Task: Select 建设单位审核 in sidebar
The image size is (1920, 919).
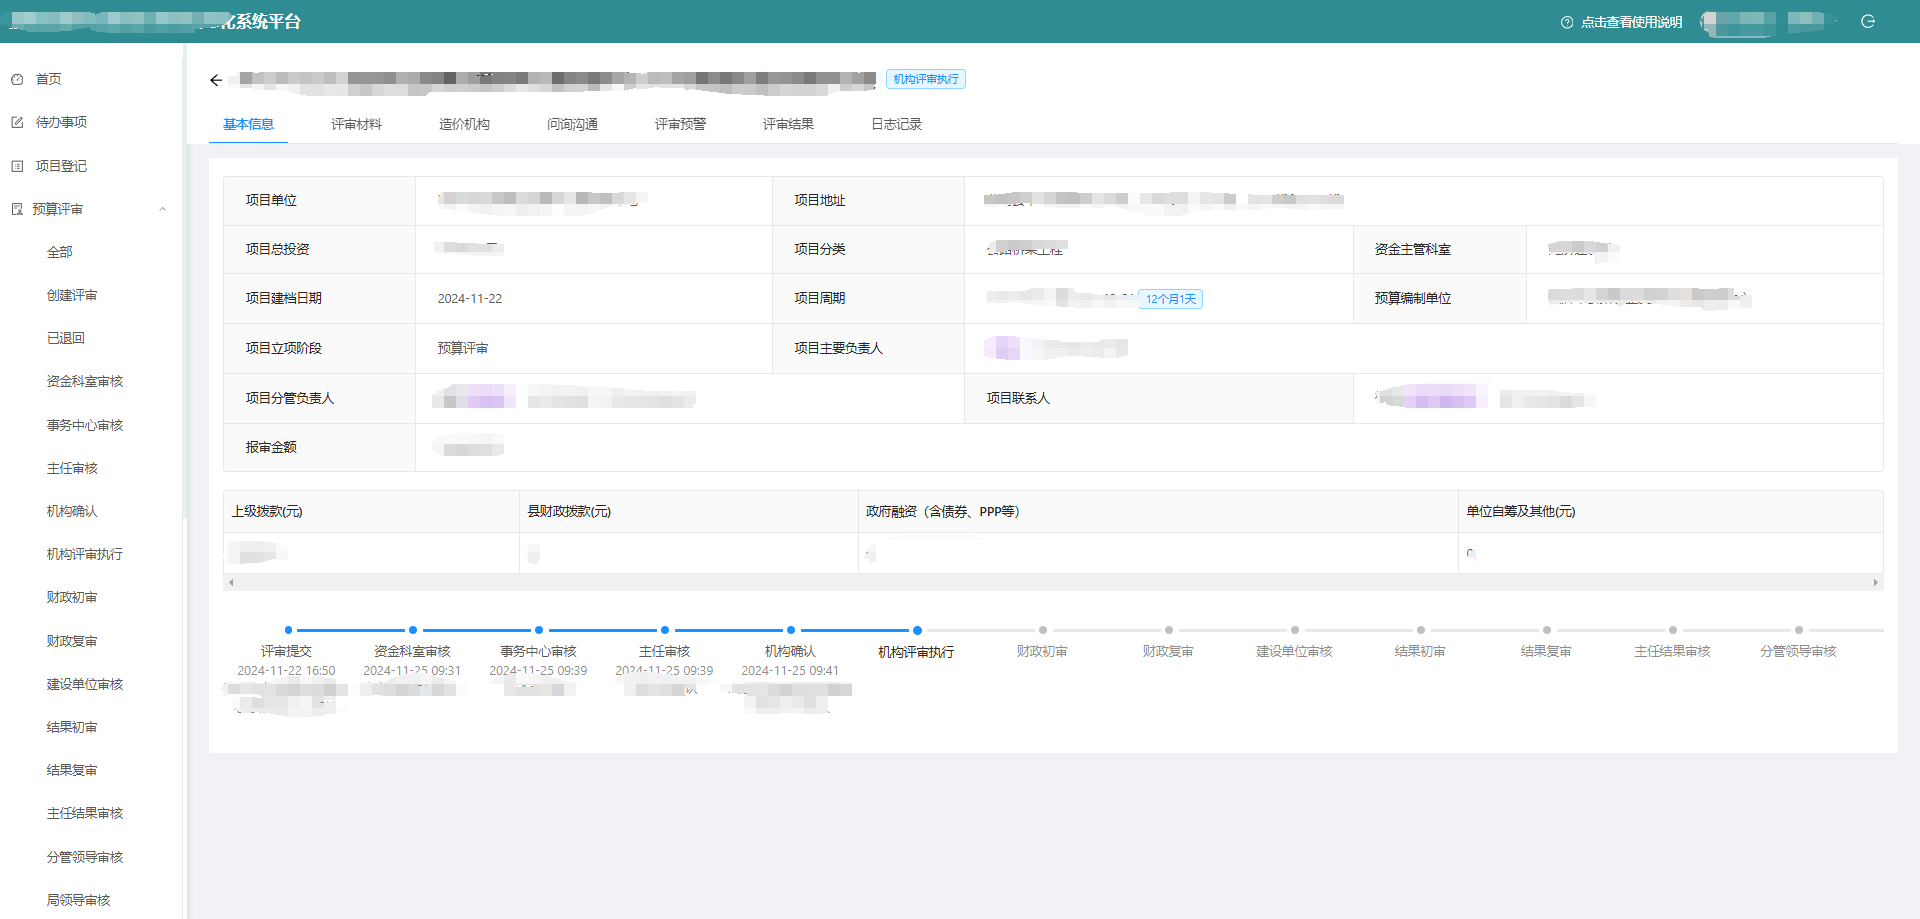Action: [x=85, y=684]
